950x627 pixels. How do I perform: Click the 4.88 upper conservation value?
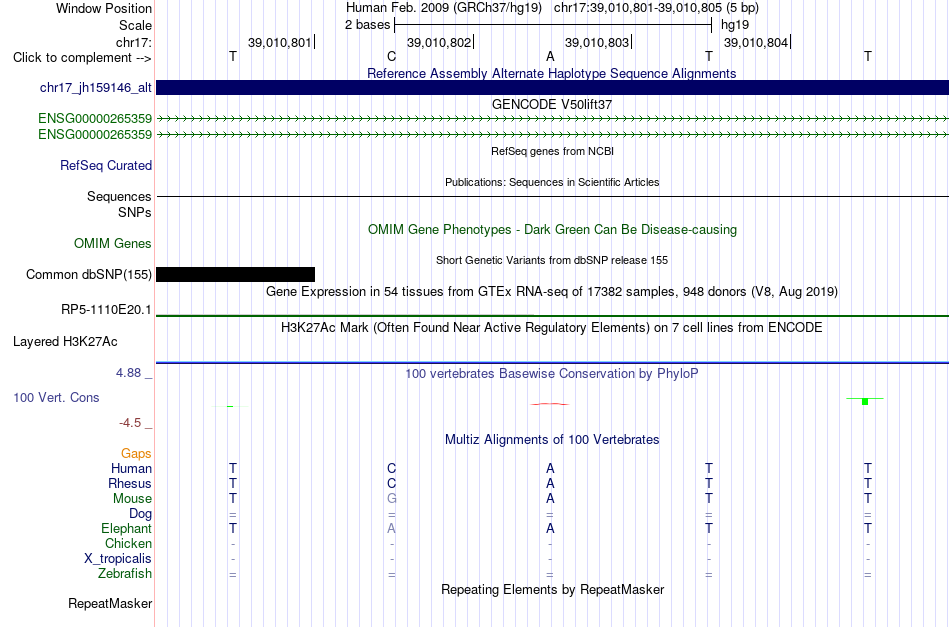point(128,373)
